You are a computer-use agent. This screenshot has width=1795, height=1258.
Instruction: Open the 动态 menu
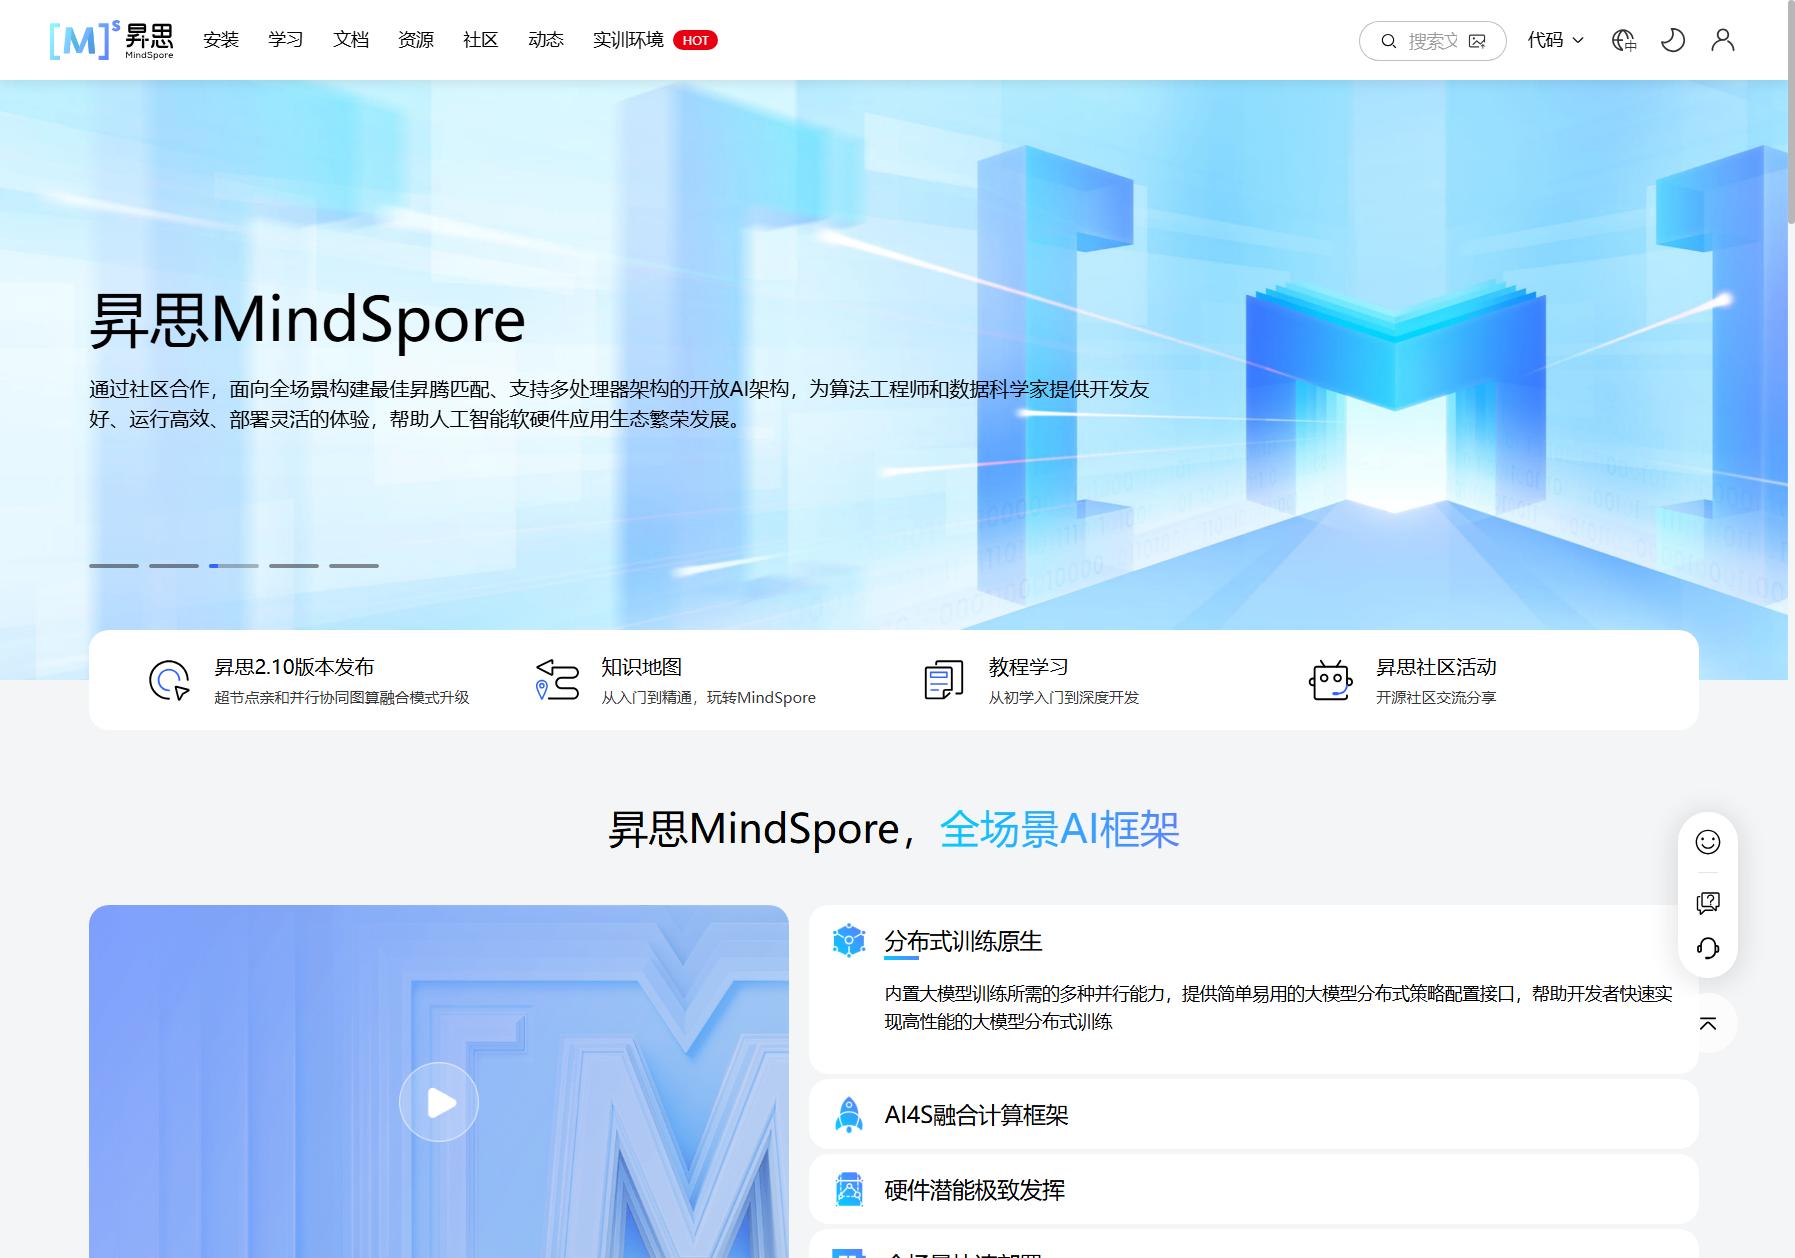click(x=546, y=40)
